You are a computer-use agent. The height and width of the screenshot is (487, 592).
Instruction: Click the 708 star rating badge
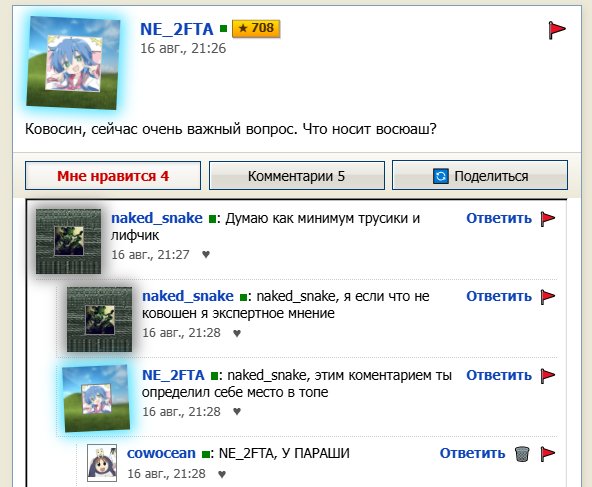[x=256, y=28]
